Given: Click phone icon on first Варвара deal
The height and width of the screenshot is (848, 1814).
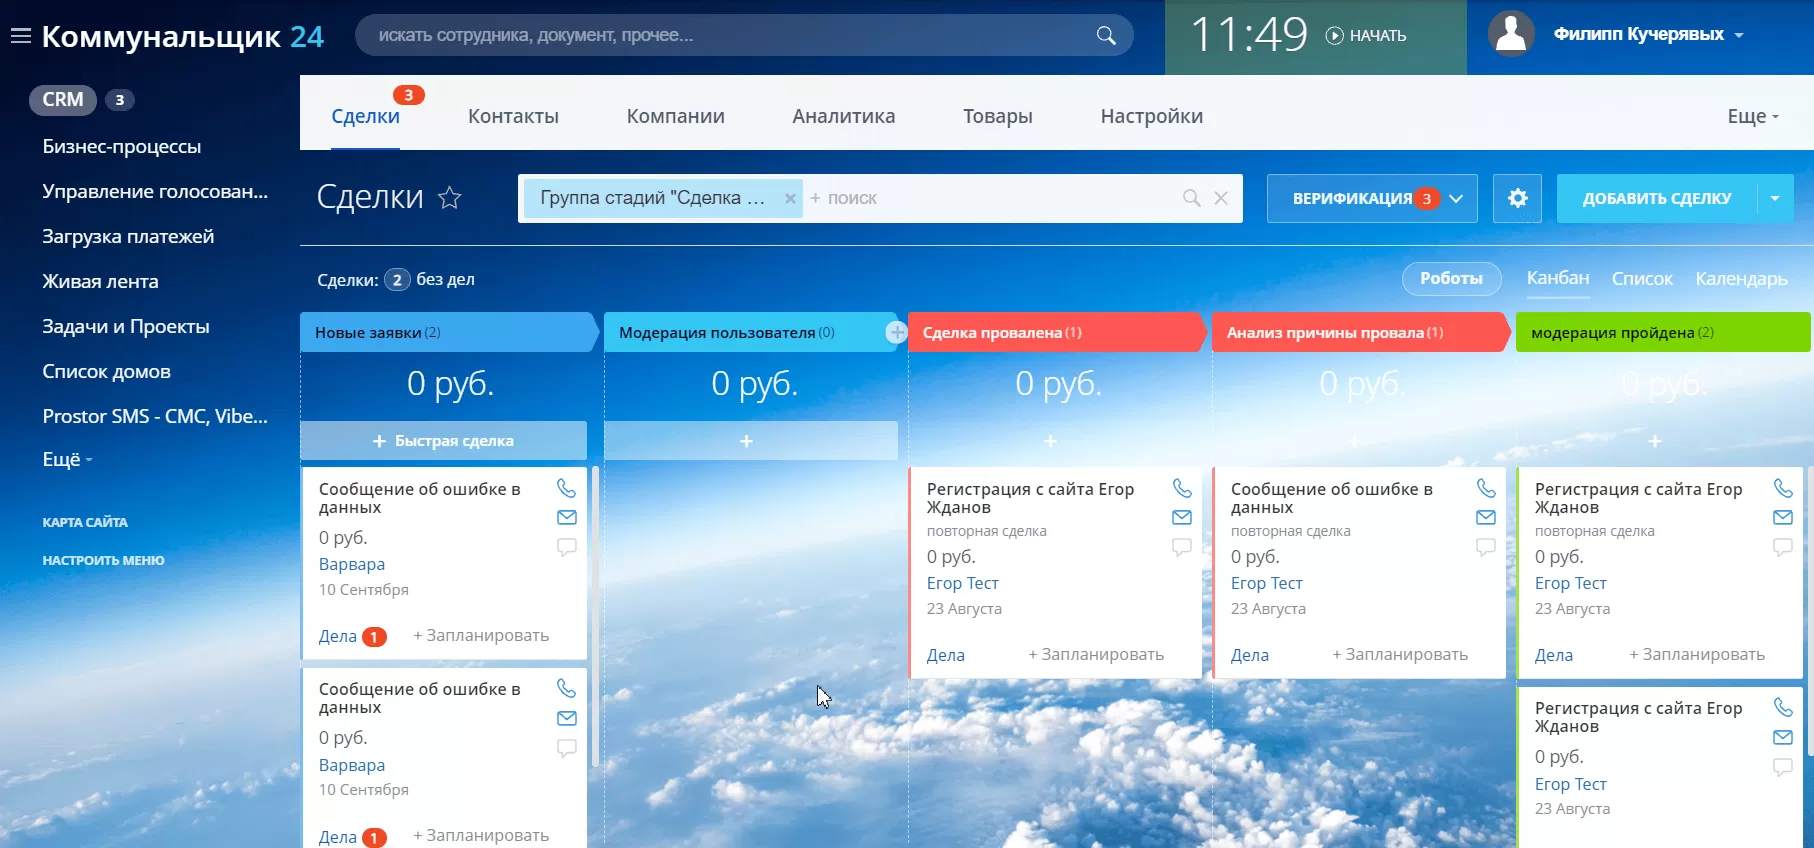Looking at the screenshot, I should (566, 488).
